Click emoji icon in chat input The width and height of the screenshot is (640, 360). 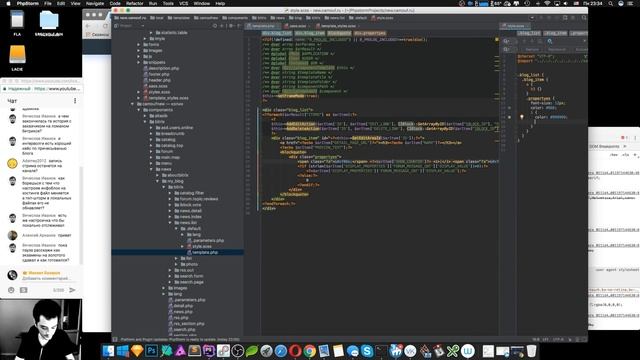point(11,290)
